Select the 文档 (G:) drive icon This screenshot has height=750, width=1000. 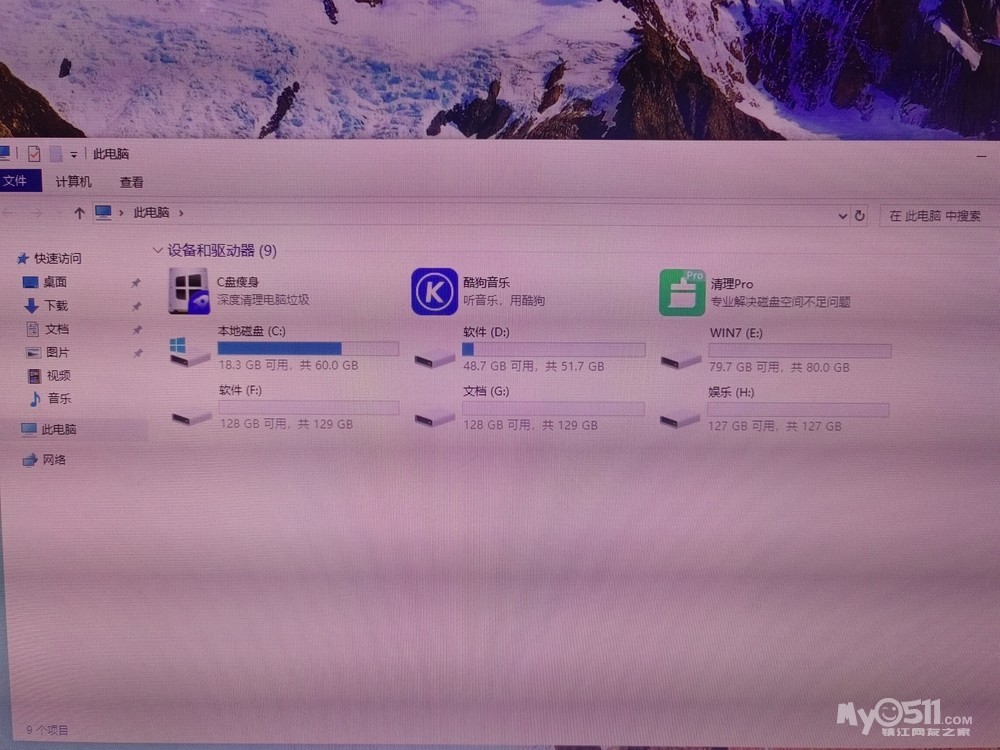coord(434,416)
